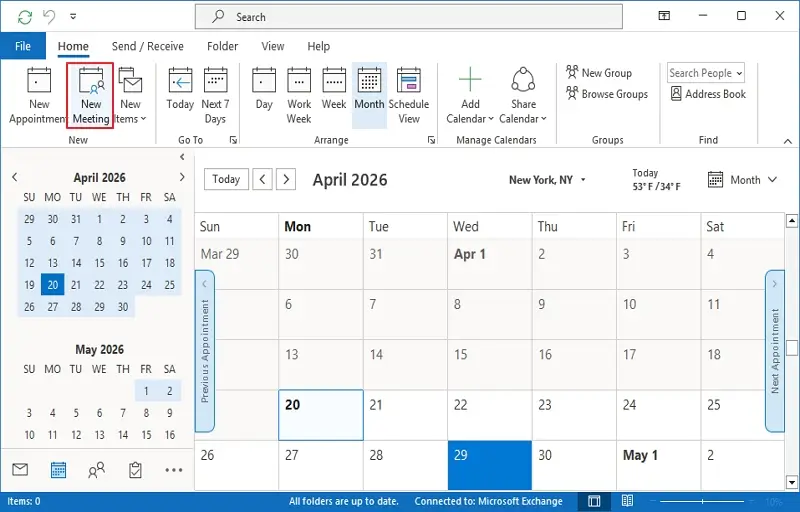Click today's weather forecast 53°F/34°F
The height and width of the screenshot is (512, 800).
[656, 180]
